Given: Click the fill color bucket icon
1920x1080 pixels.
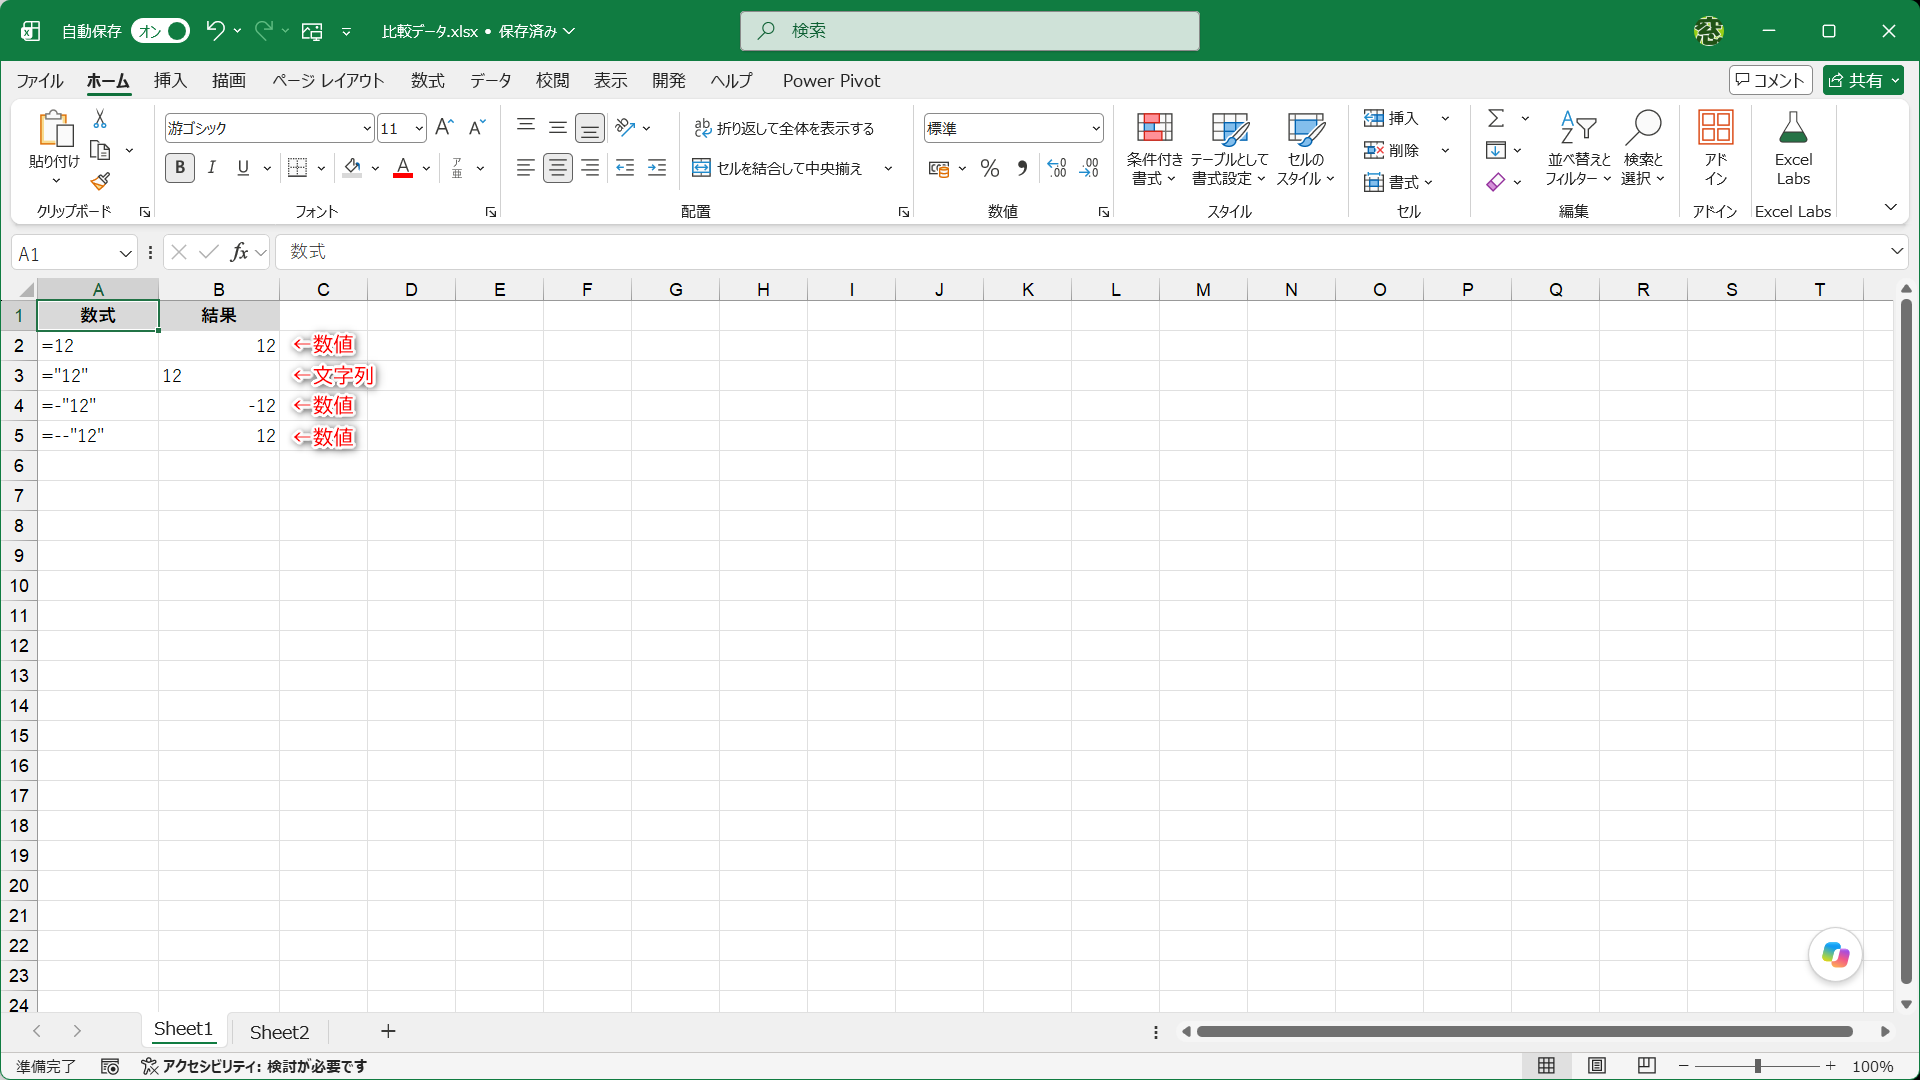Looking at the screenshot, I should pos(352,168).
